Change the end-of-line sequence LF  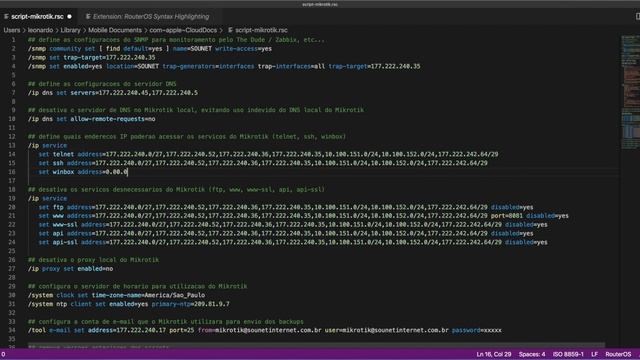tap(594, 354)
